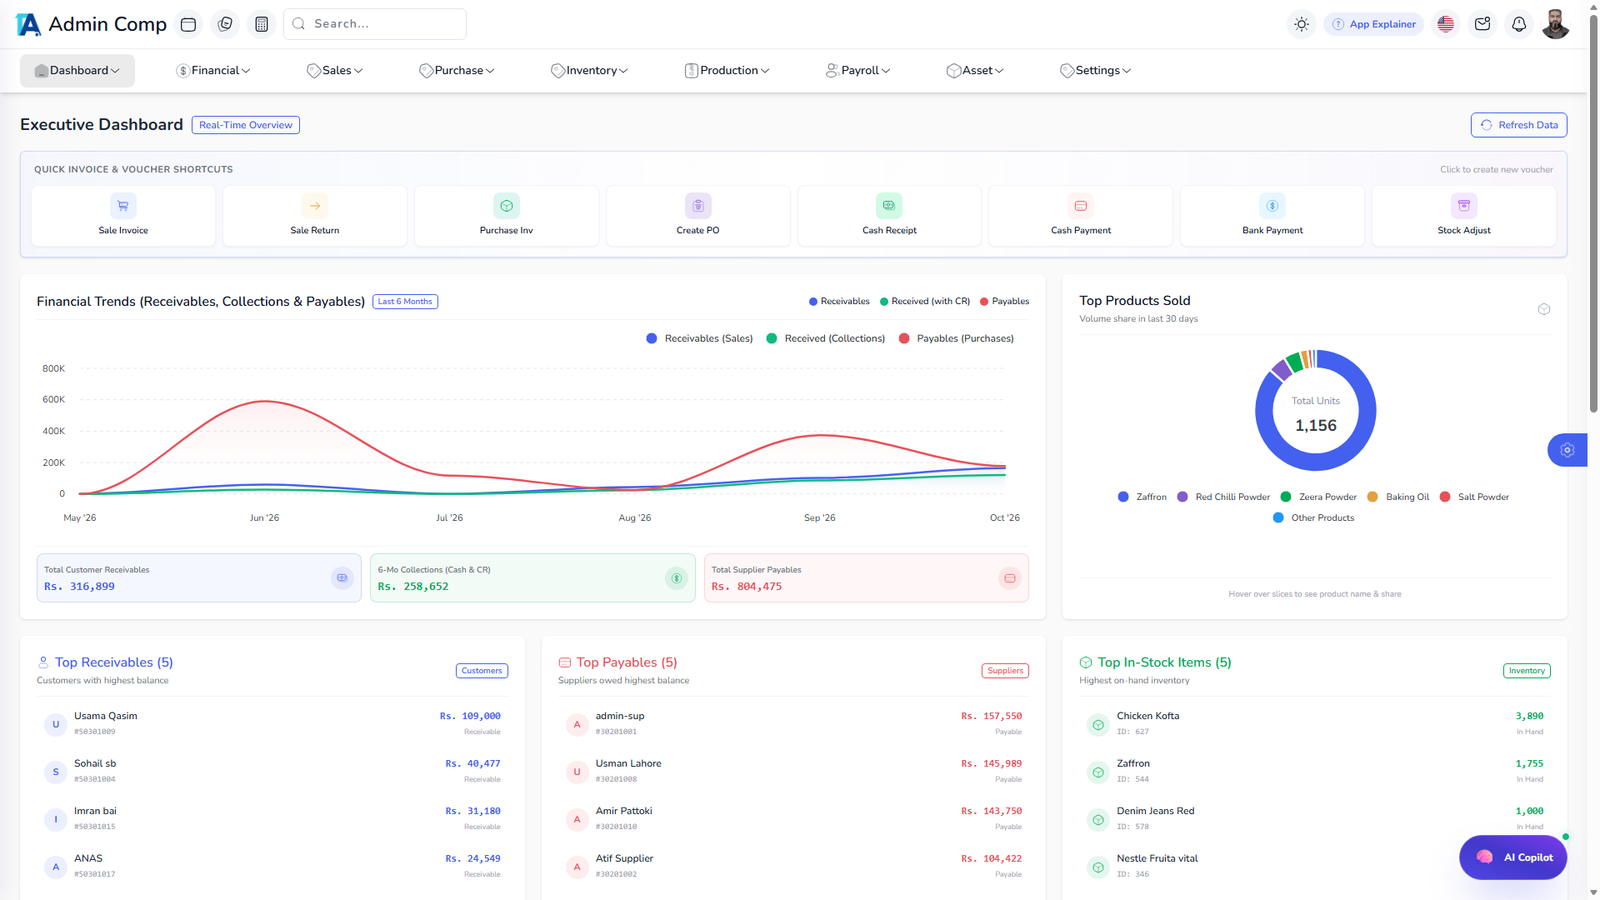Screen dimensions: 1600x900
Task: Open the floating settings gear panel
Action: 1567,450
